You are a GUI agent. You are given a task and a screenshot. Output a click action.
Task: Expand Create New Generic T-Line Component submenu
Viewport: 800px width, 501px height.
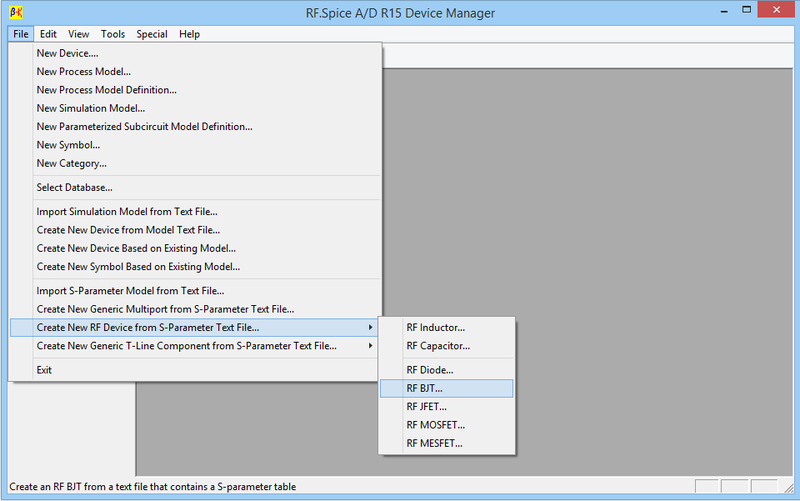[194, 345]
